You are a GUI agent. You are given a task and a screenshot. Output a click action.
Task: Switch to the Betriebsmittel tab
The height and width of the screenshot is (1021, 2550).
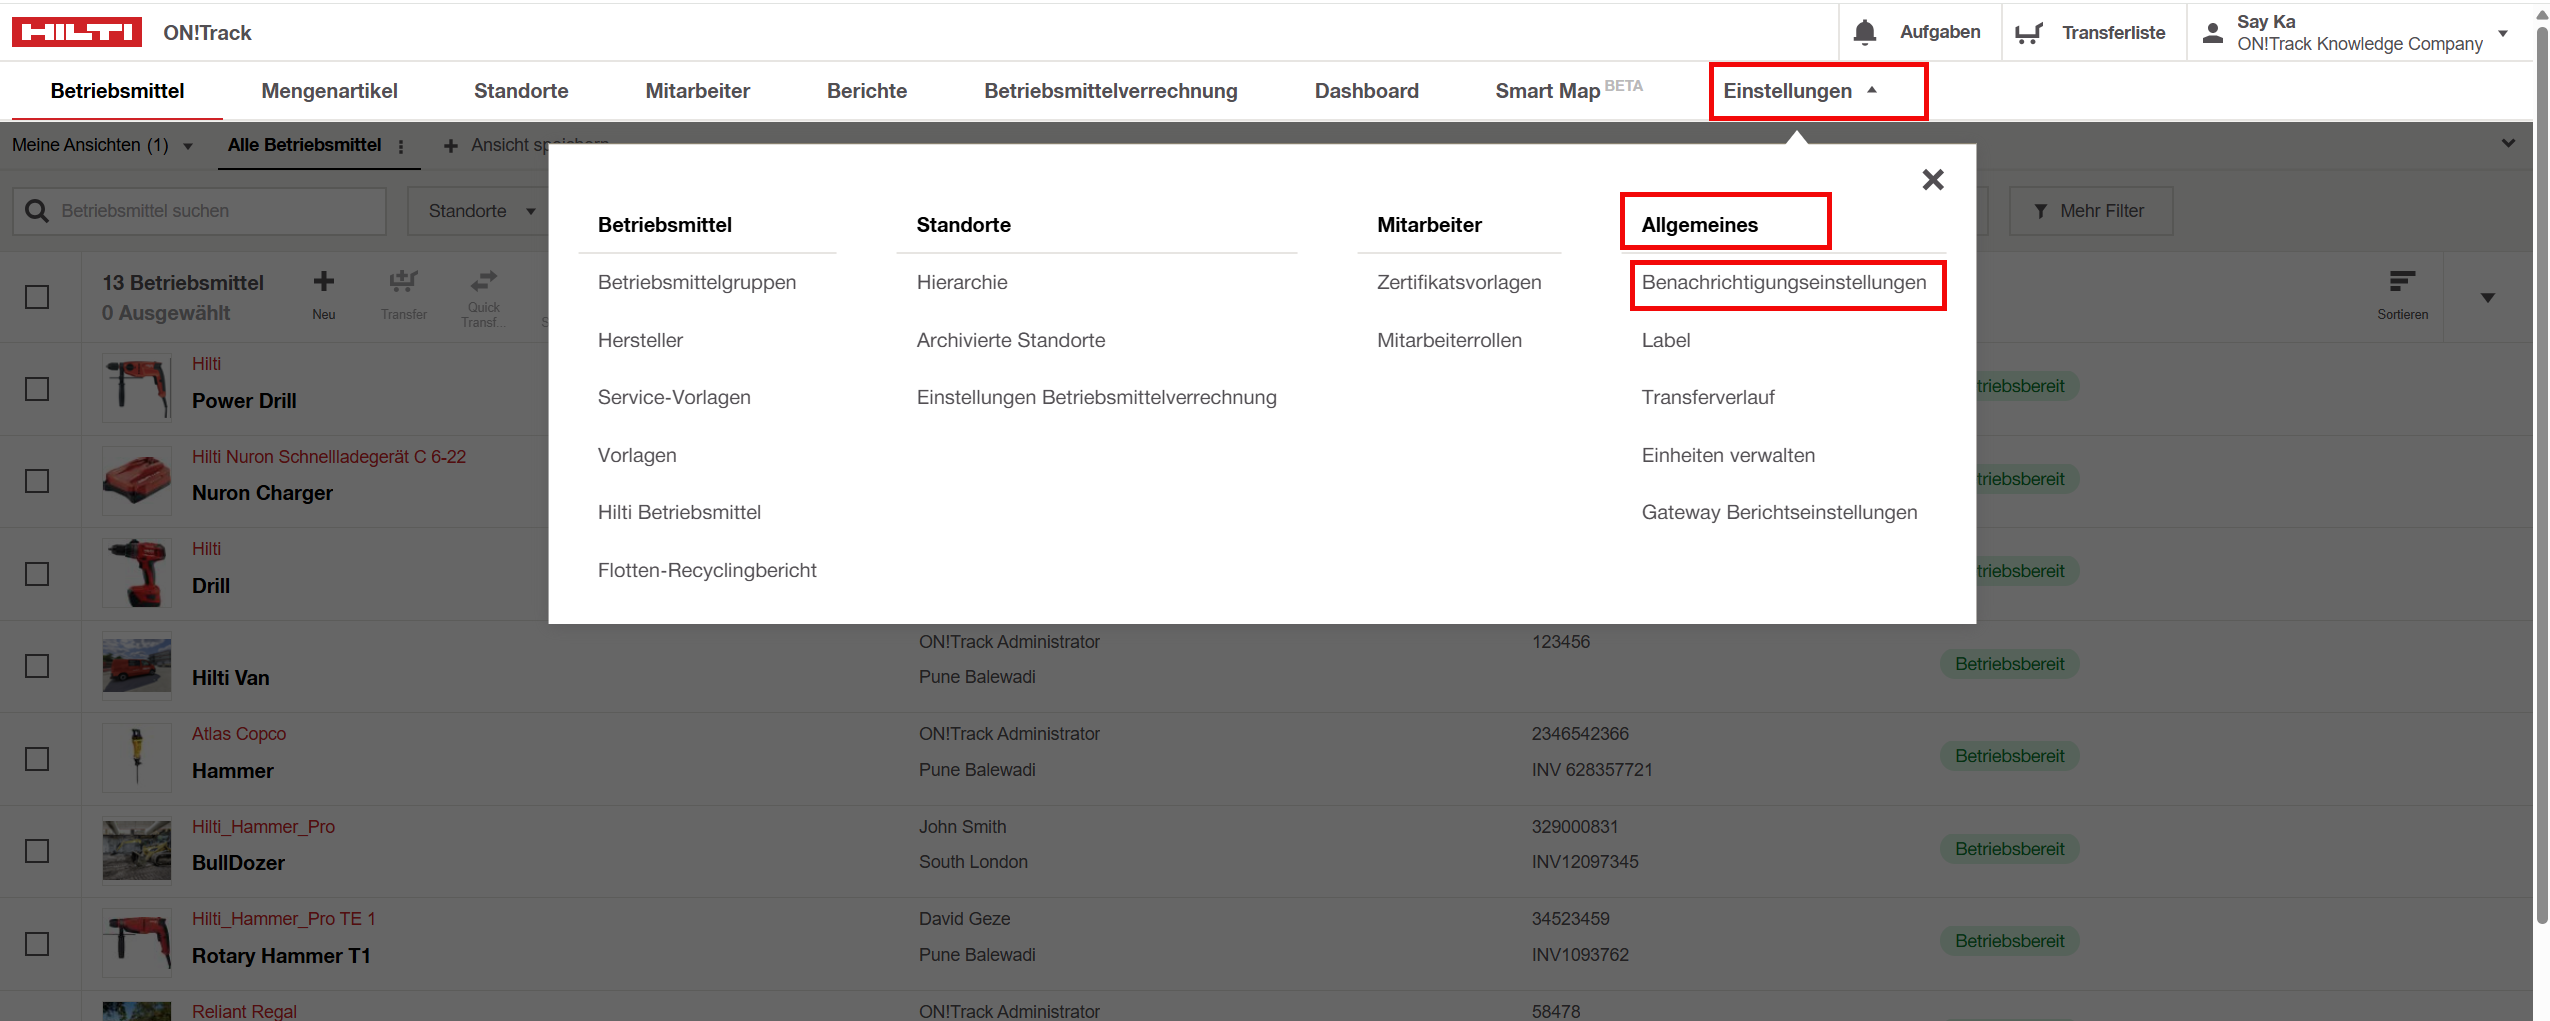[117, 91]
